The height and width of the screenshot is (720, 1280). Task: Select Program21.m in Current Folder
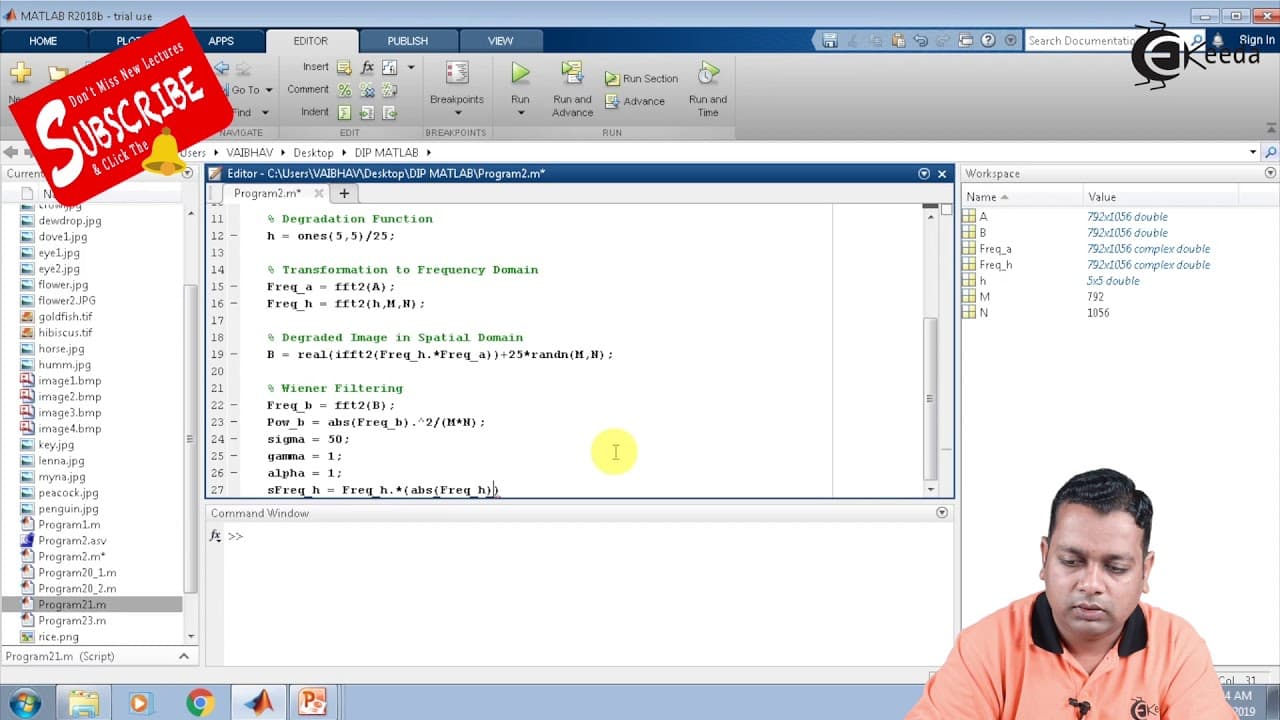pos(72,605)
